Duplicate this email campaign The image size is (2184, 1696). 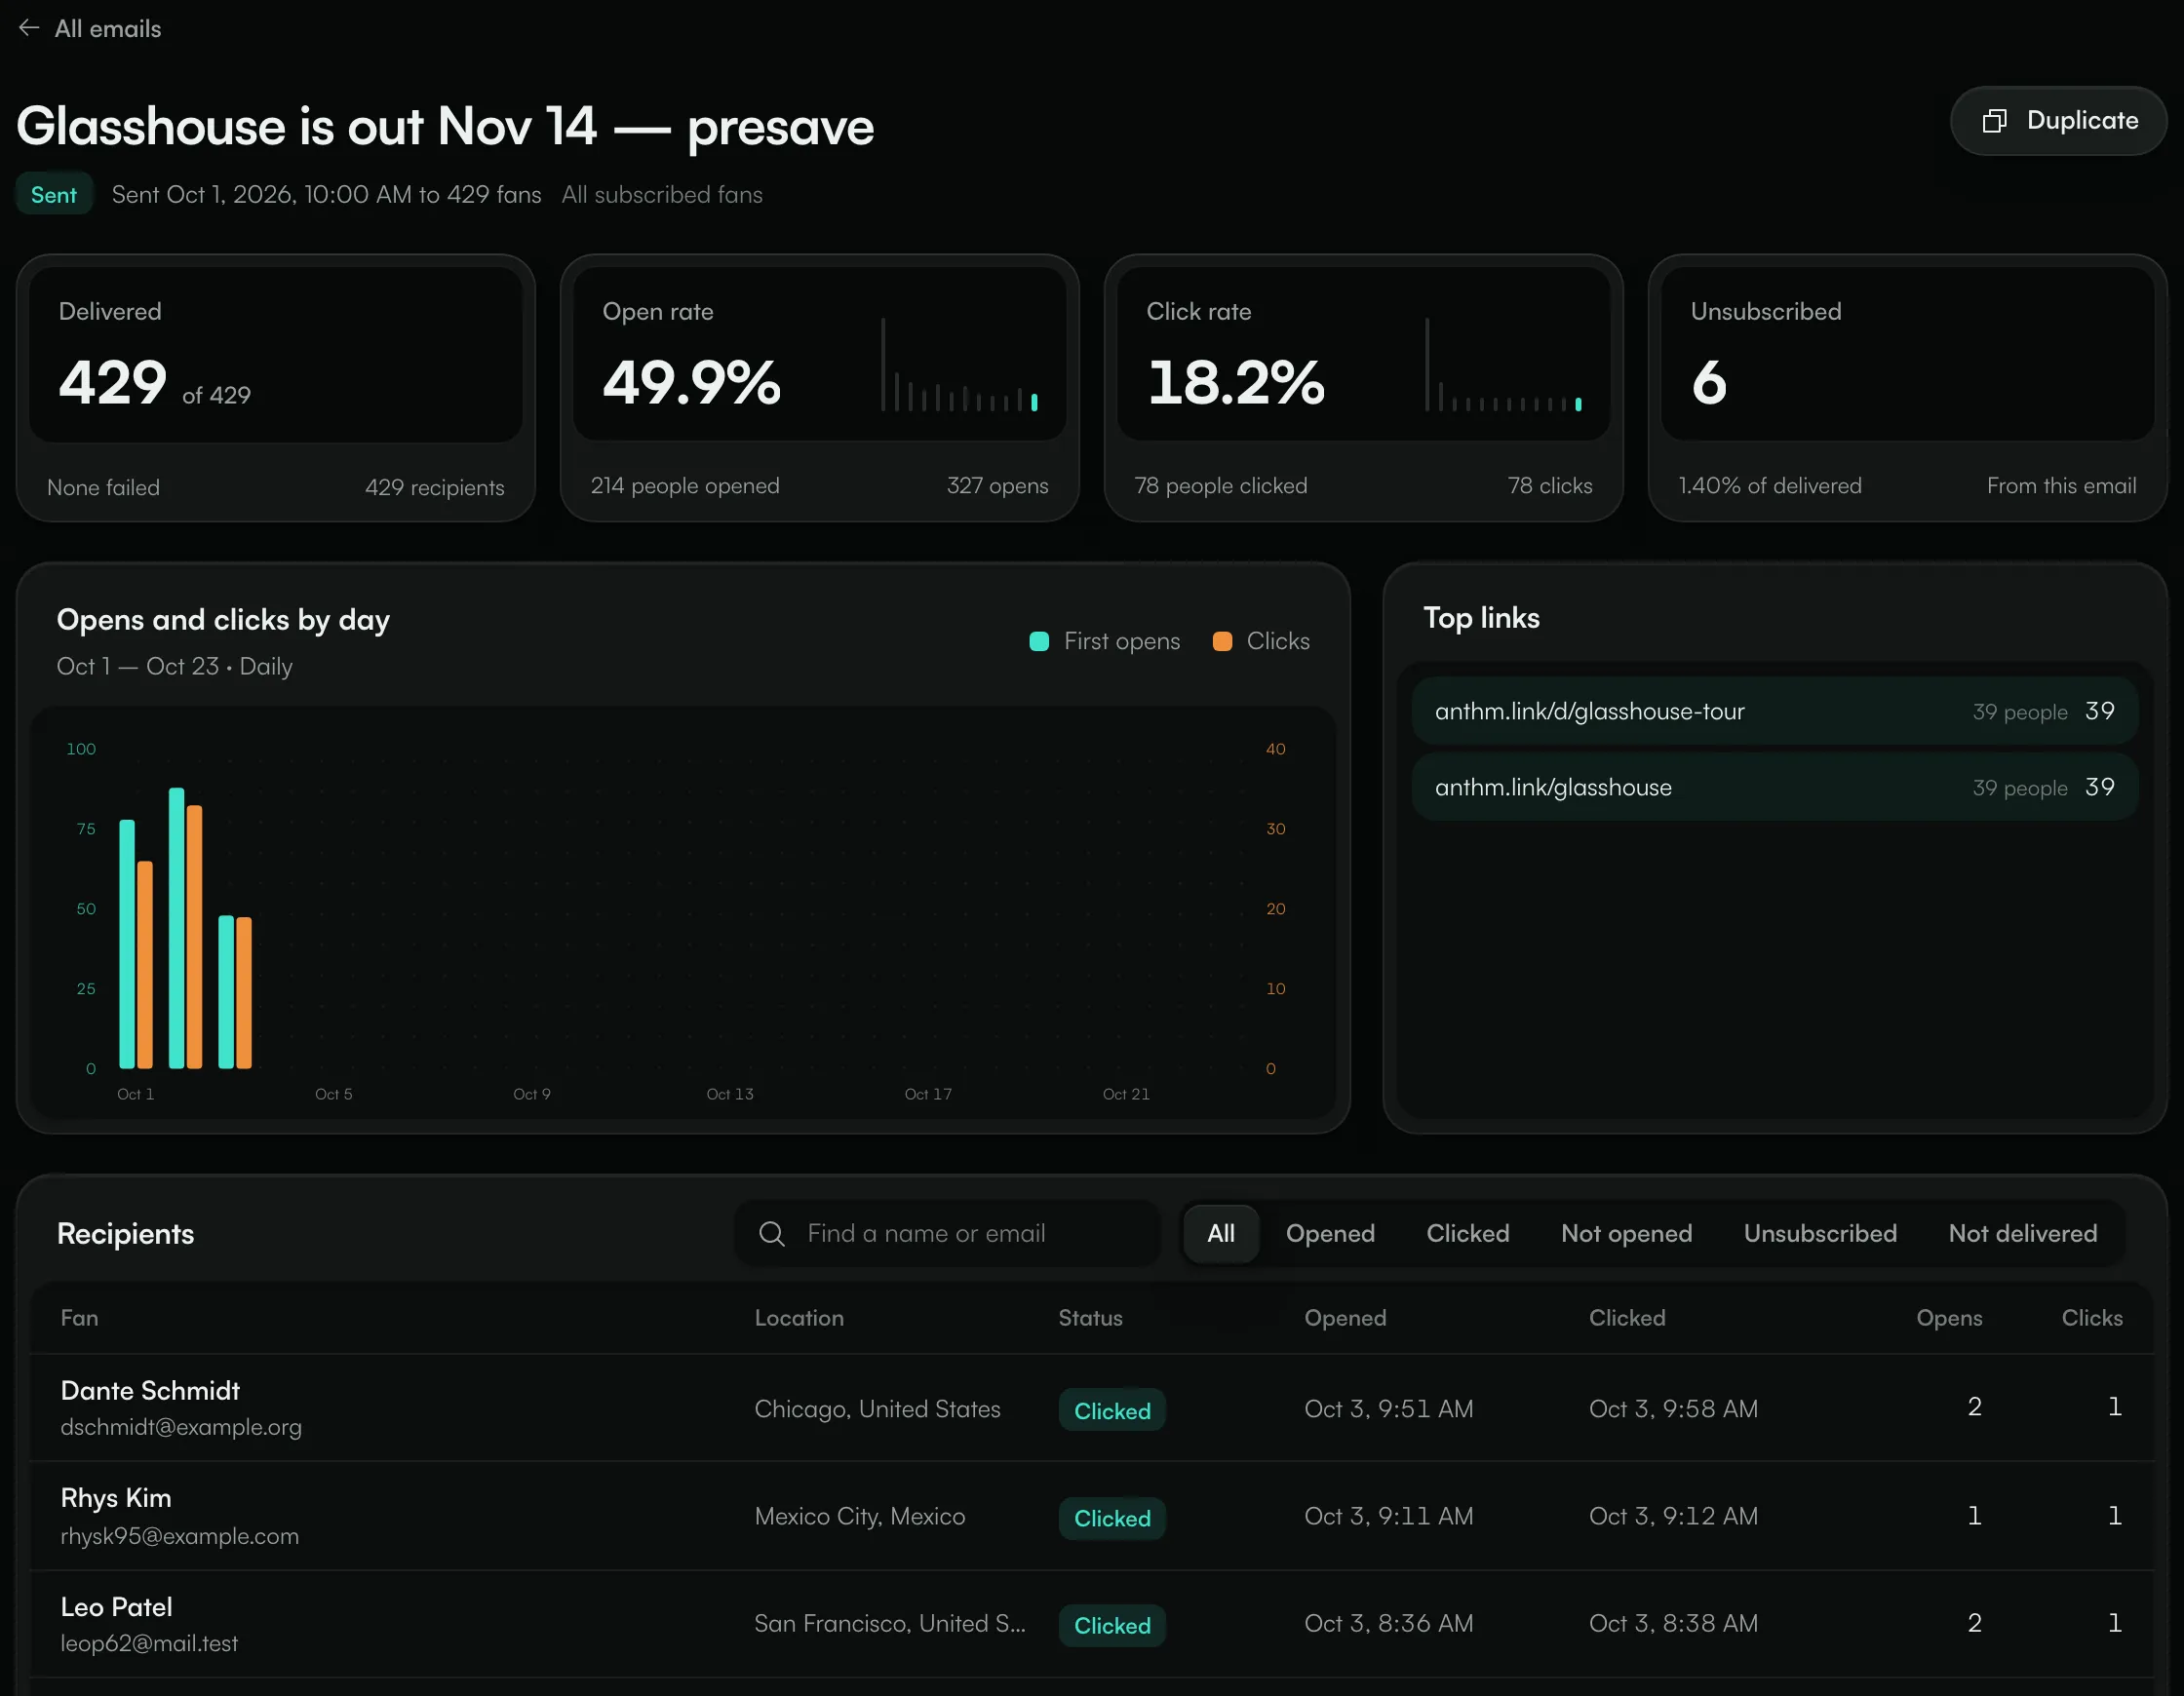[2058, 121]
